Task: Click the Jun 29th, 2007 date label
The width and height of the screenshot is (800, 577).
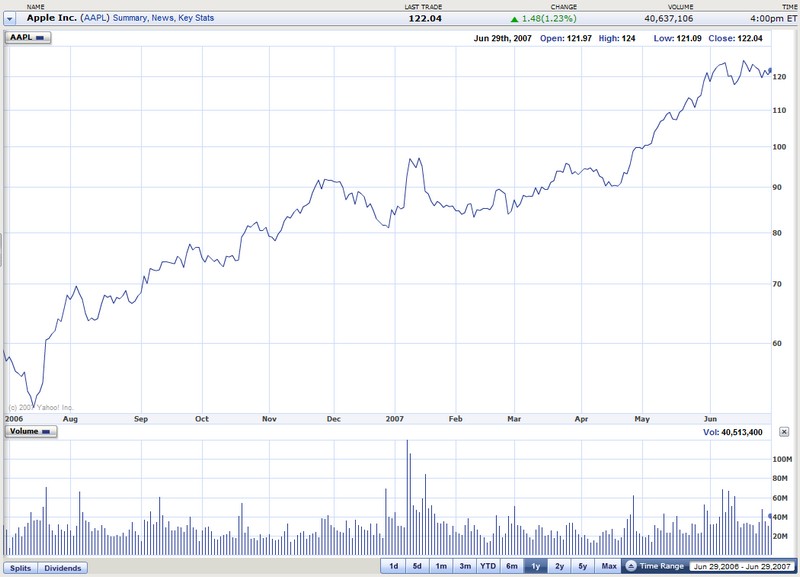Action: 503,38
